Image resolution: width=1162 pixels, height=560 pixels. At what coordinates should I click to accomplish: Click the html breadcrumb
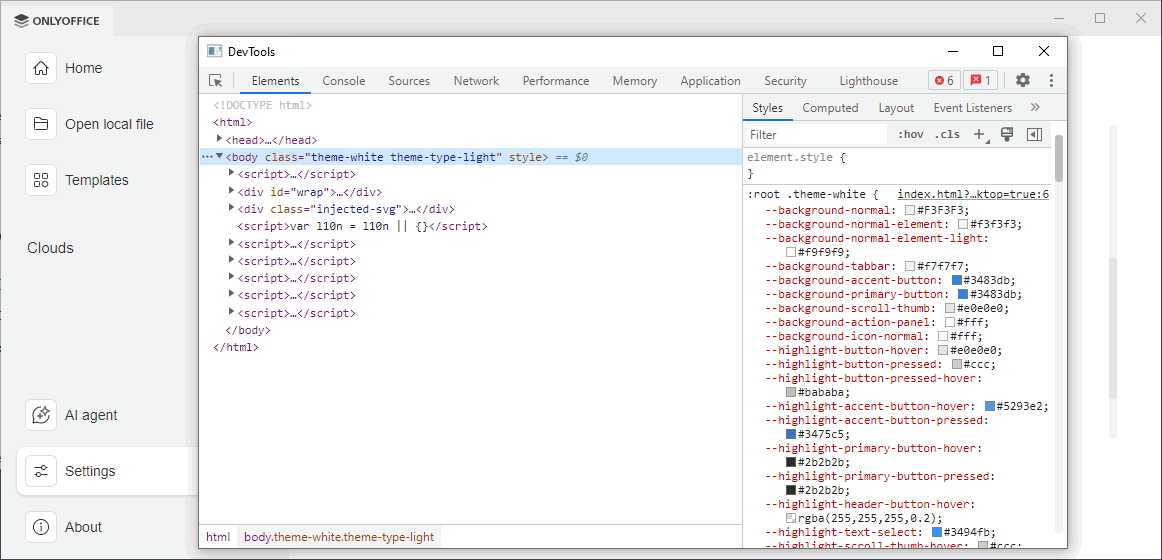(218, 537)
